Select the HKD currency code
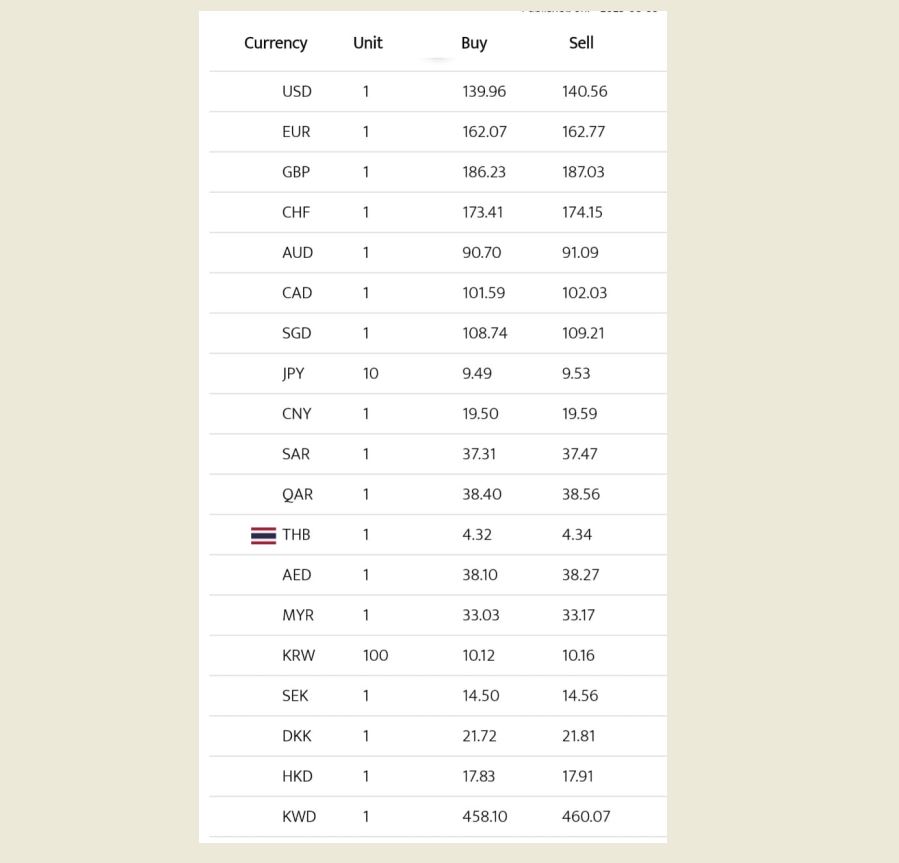 pyautogui.click(x=297, y=776)
